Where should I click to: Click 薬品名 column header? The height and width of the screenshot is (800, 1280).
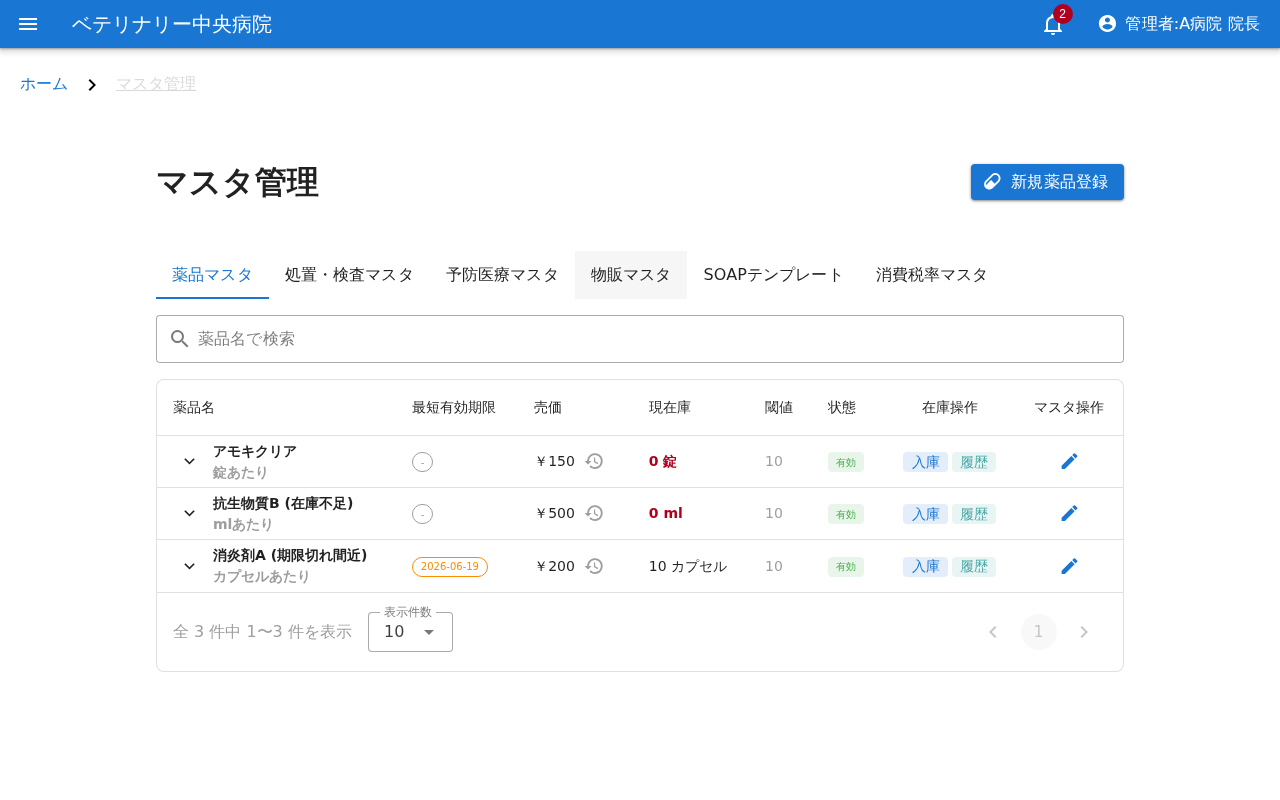click(194, 408)
